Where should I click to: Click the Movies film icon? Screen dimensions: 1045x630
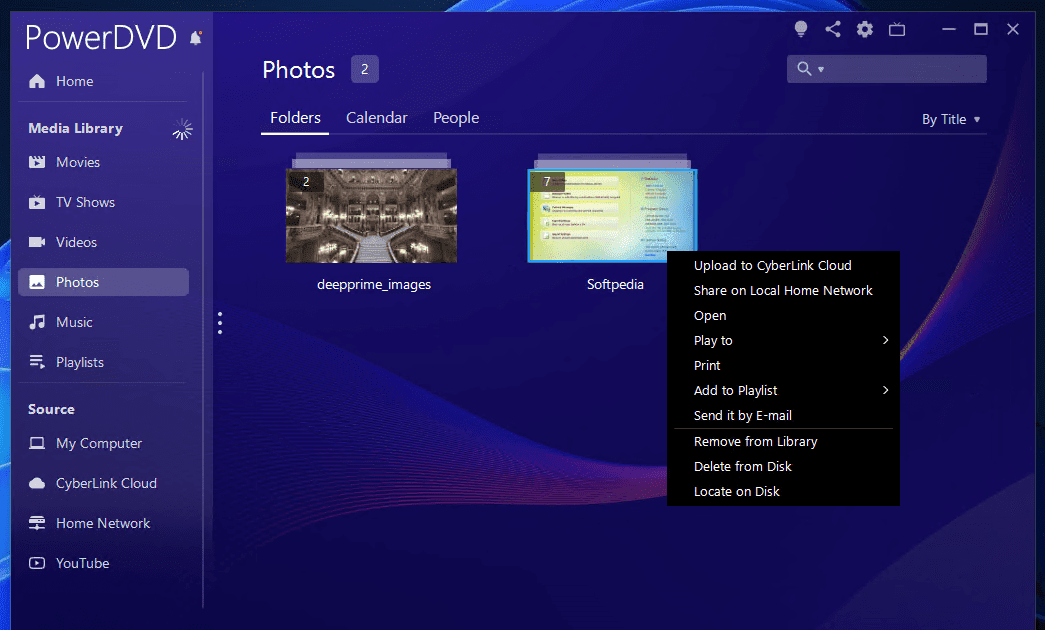pyautogui.click(x=37, y=162)
